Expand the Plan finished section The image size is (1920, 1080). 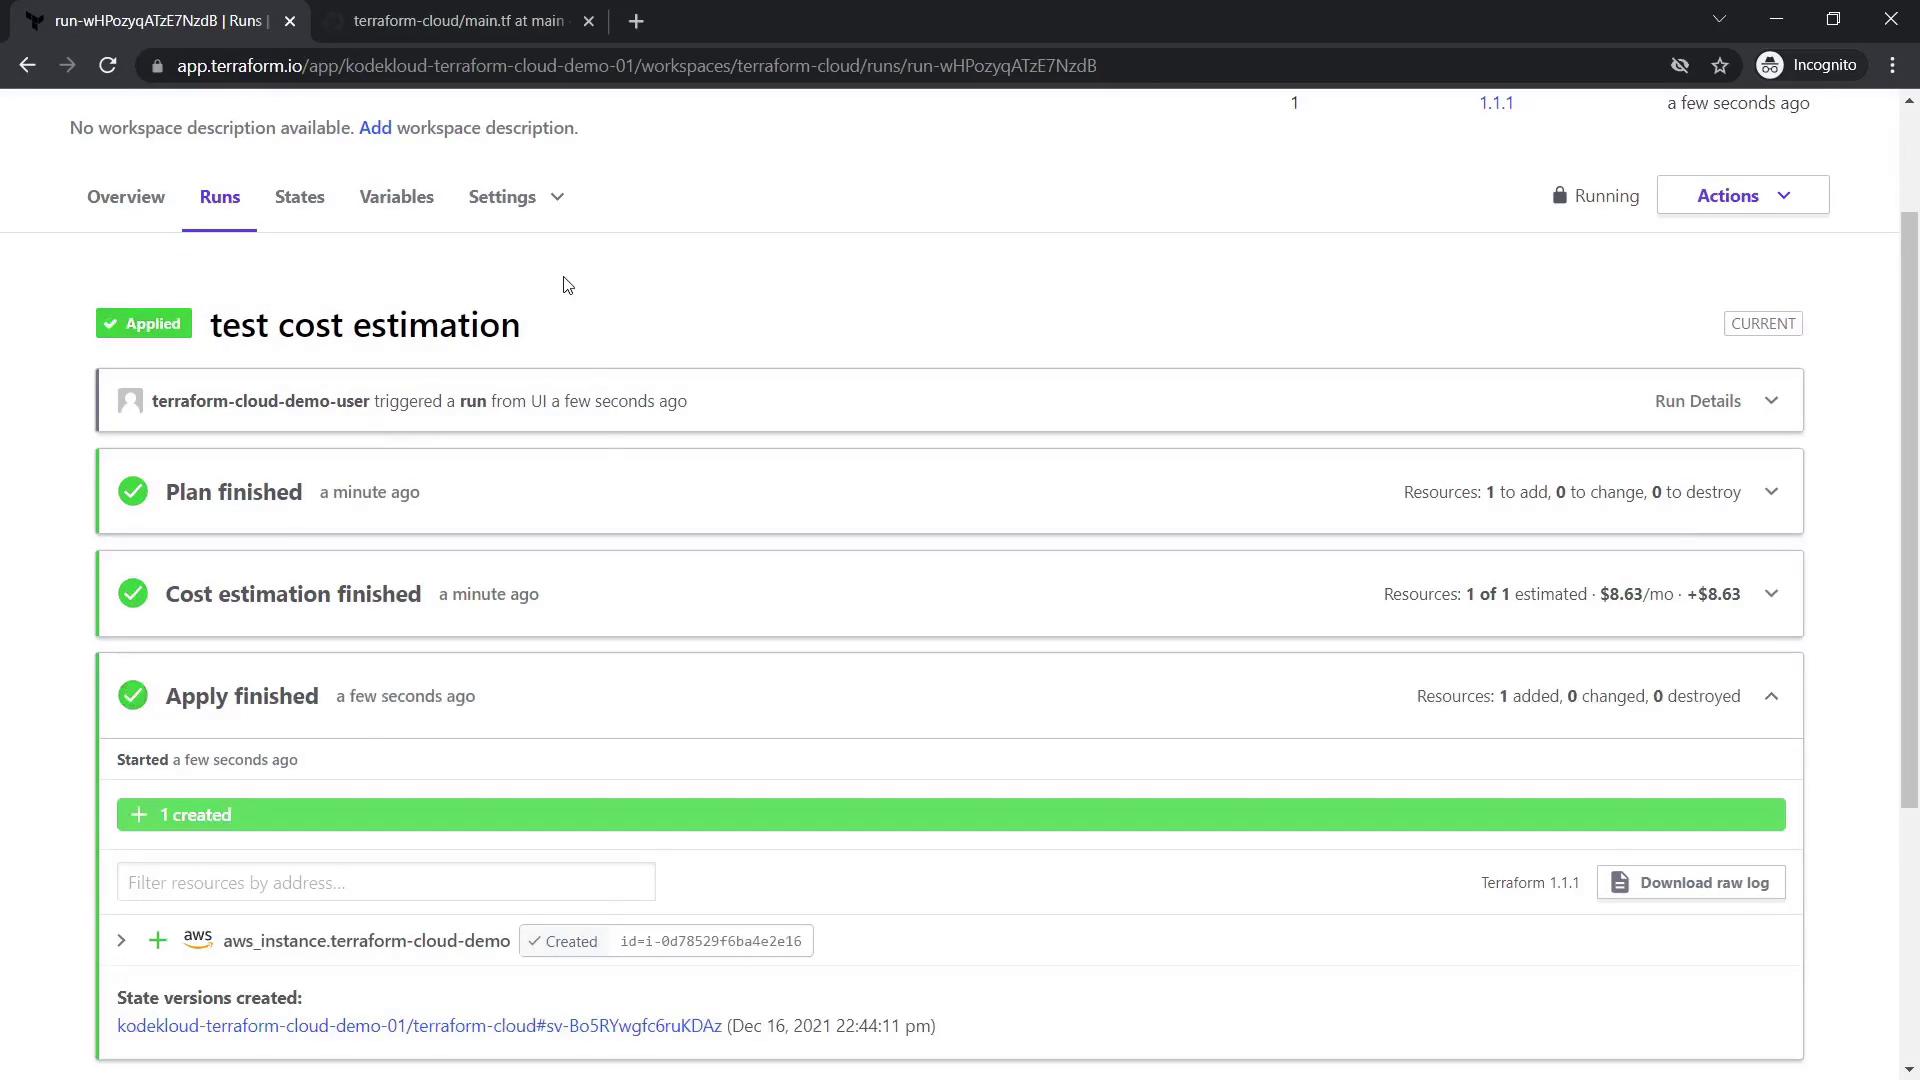1771,492
